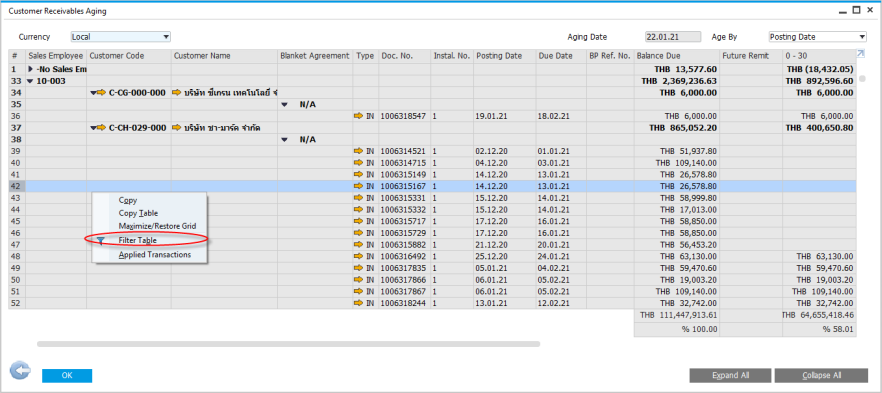Open link arrow for document 1006316492

click(358, 256)
